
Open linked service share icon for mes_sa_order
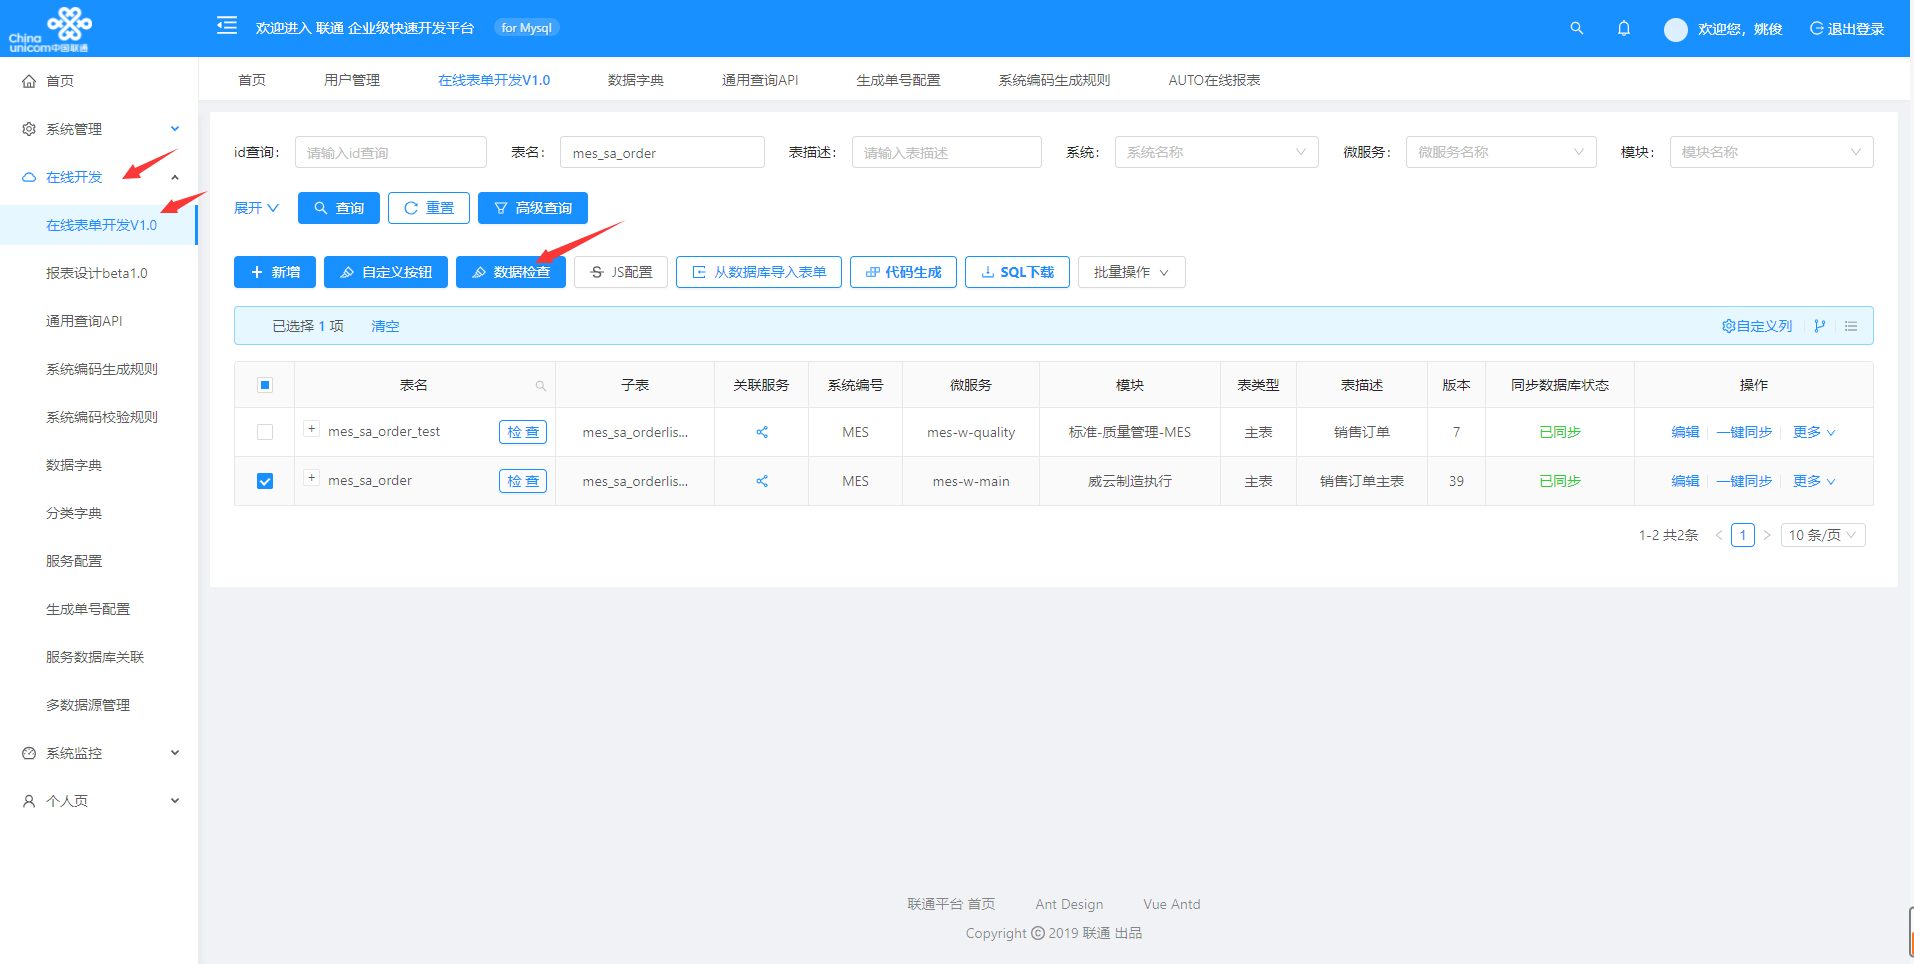coord(762,481)
